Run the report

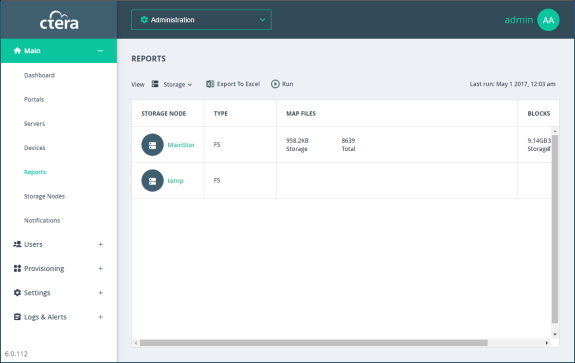click(282, 84)
